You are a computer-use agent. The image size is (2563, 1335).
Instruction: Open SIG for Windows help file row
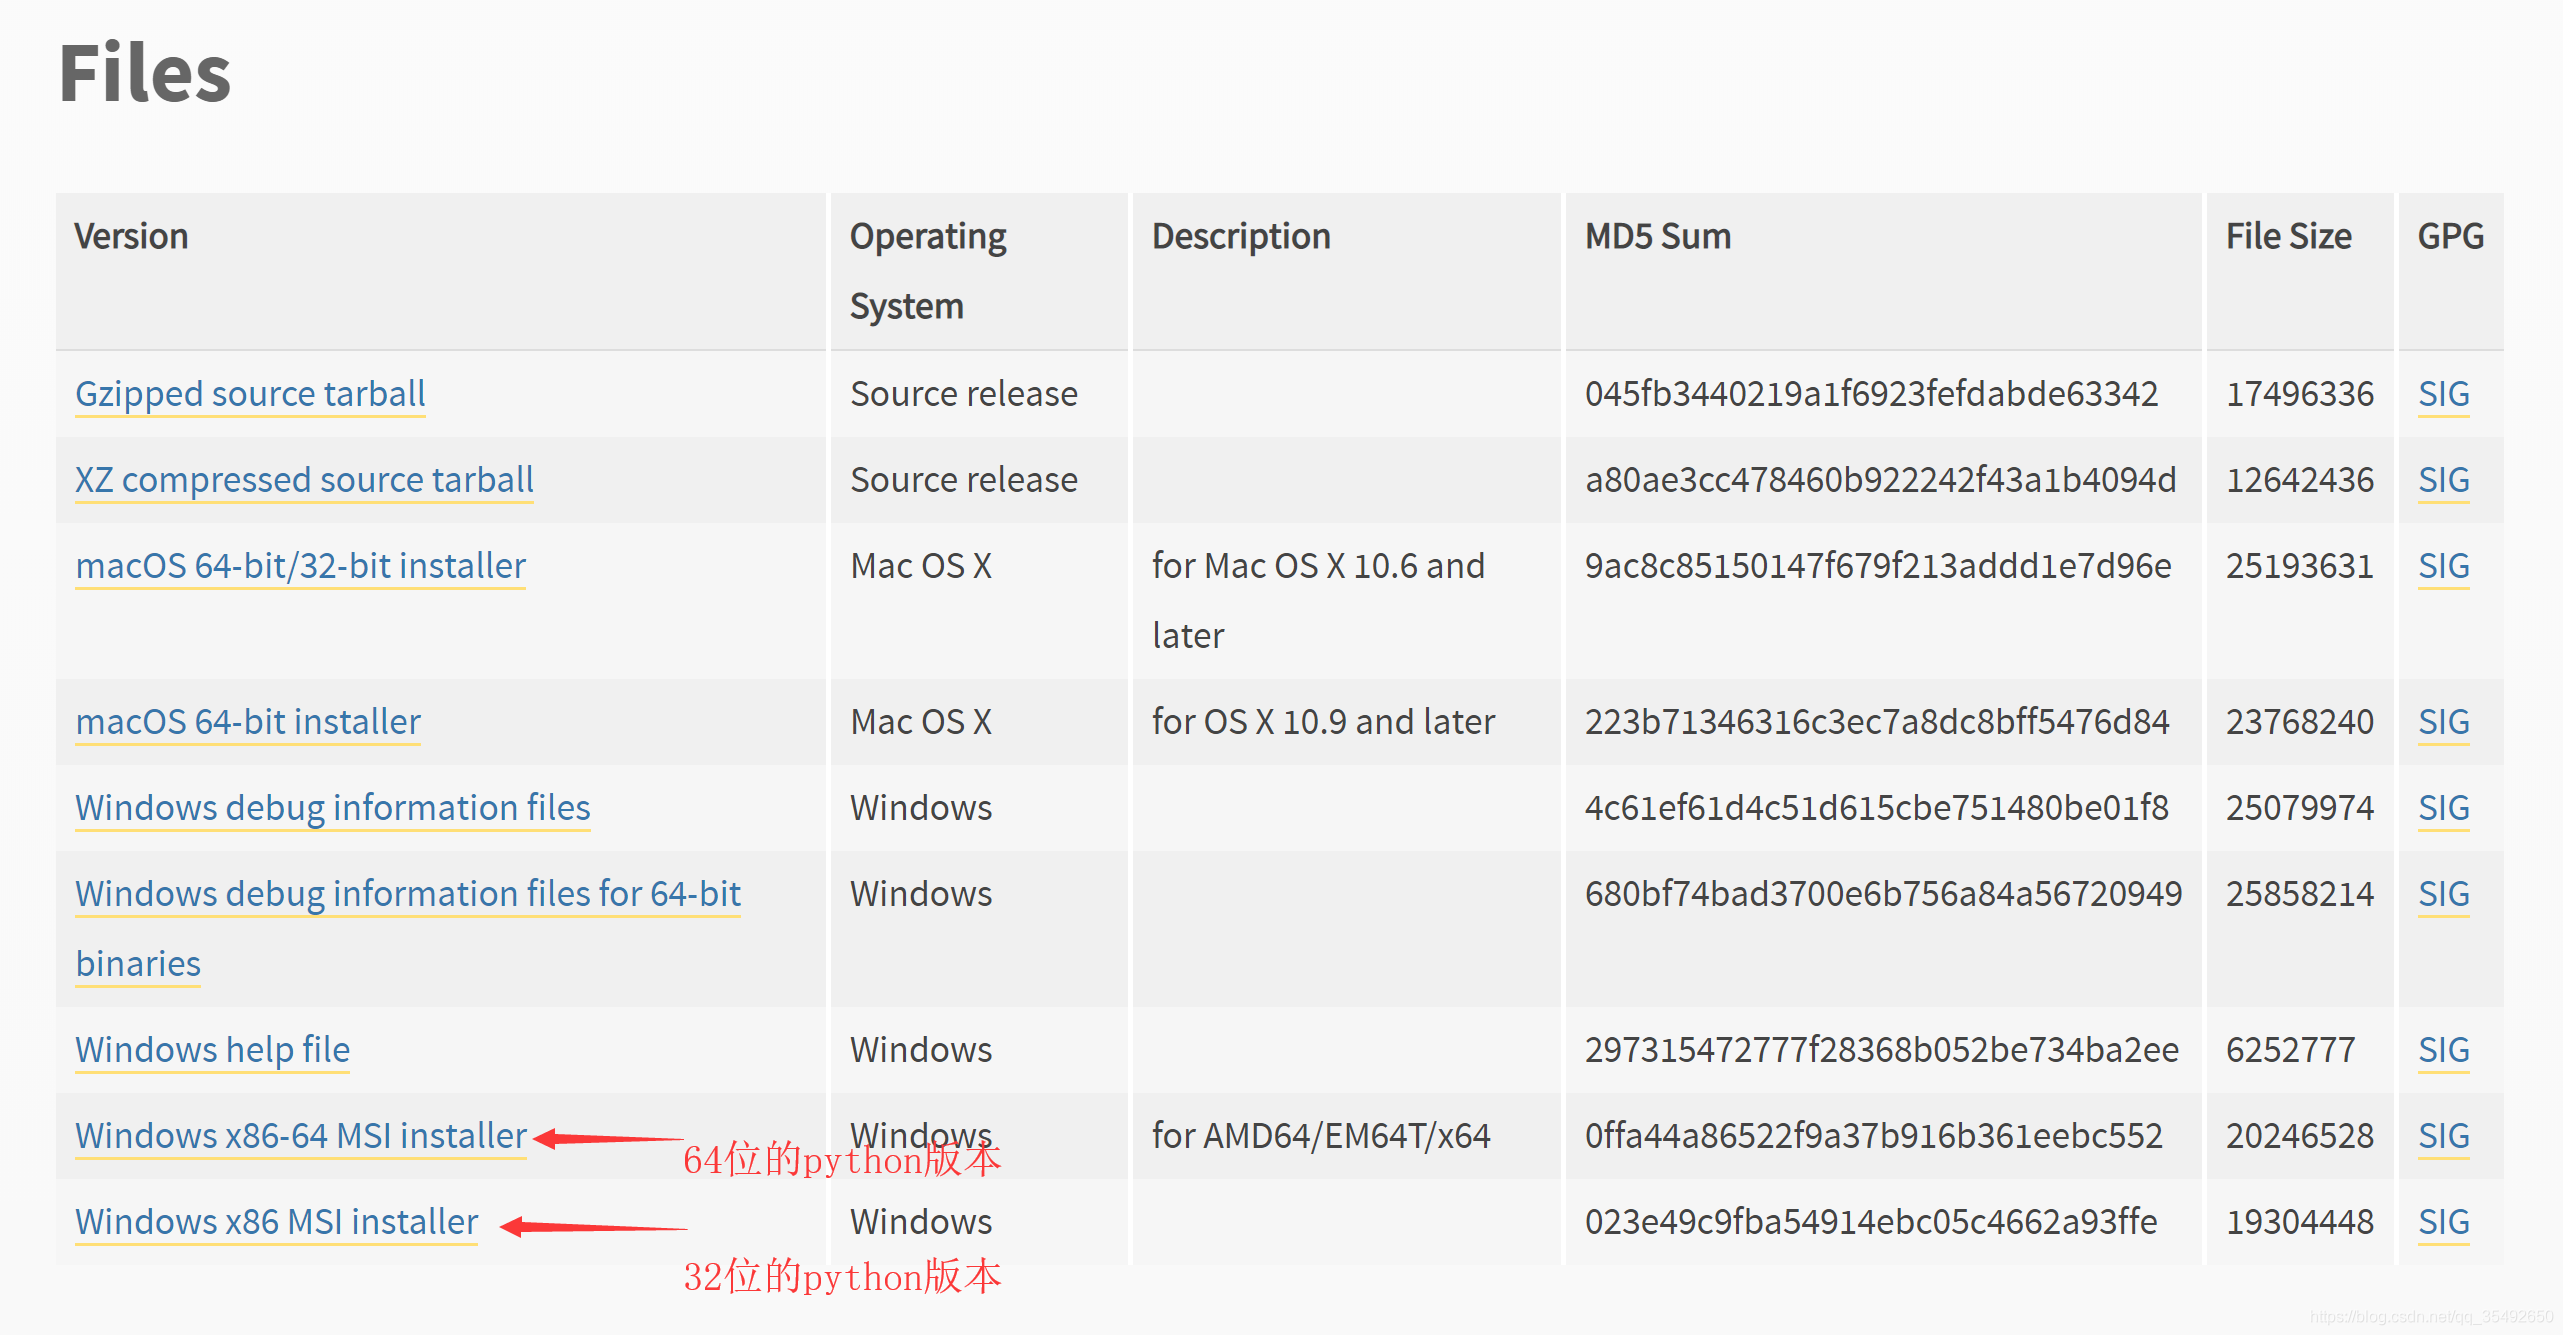pos(2443,1050)
